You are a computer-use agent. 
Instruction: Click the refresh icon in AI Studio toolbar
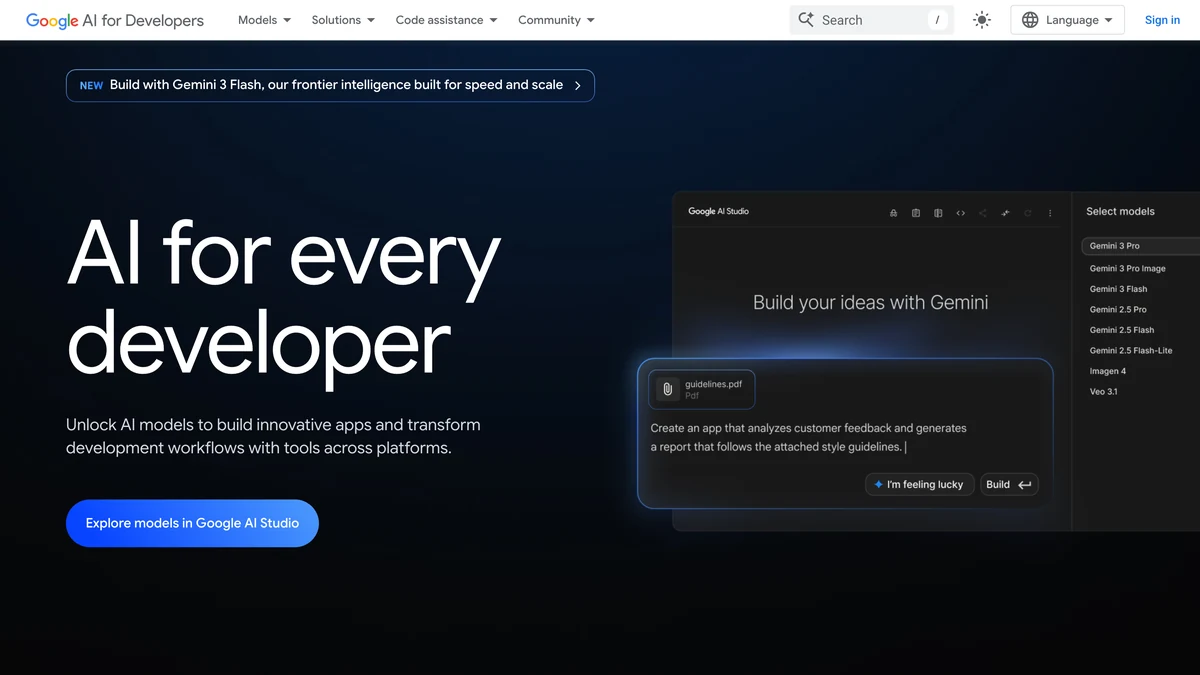pos(1027,213)
